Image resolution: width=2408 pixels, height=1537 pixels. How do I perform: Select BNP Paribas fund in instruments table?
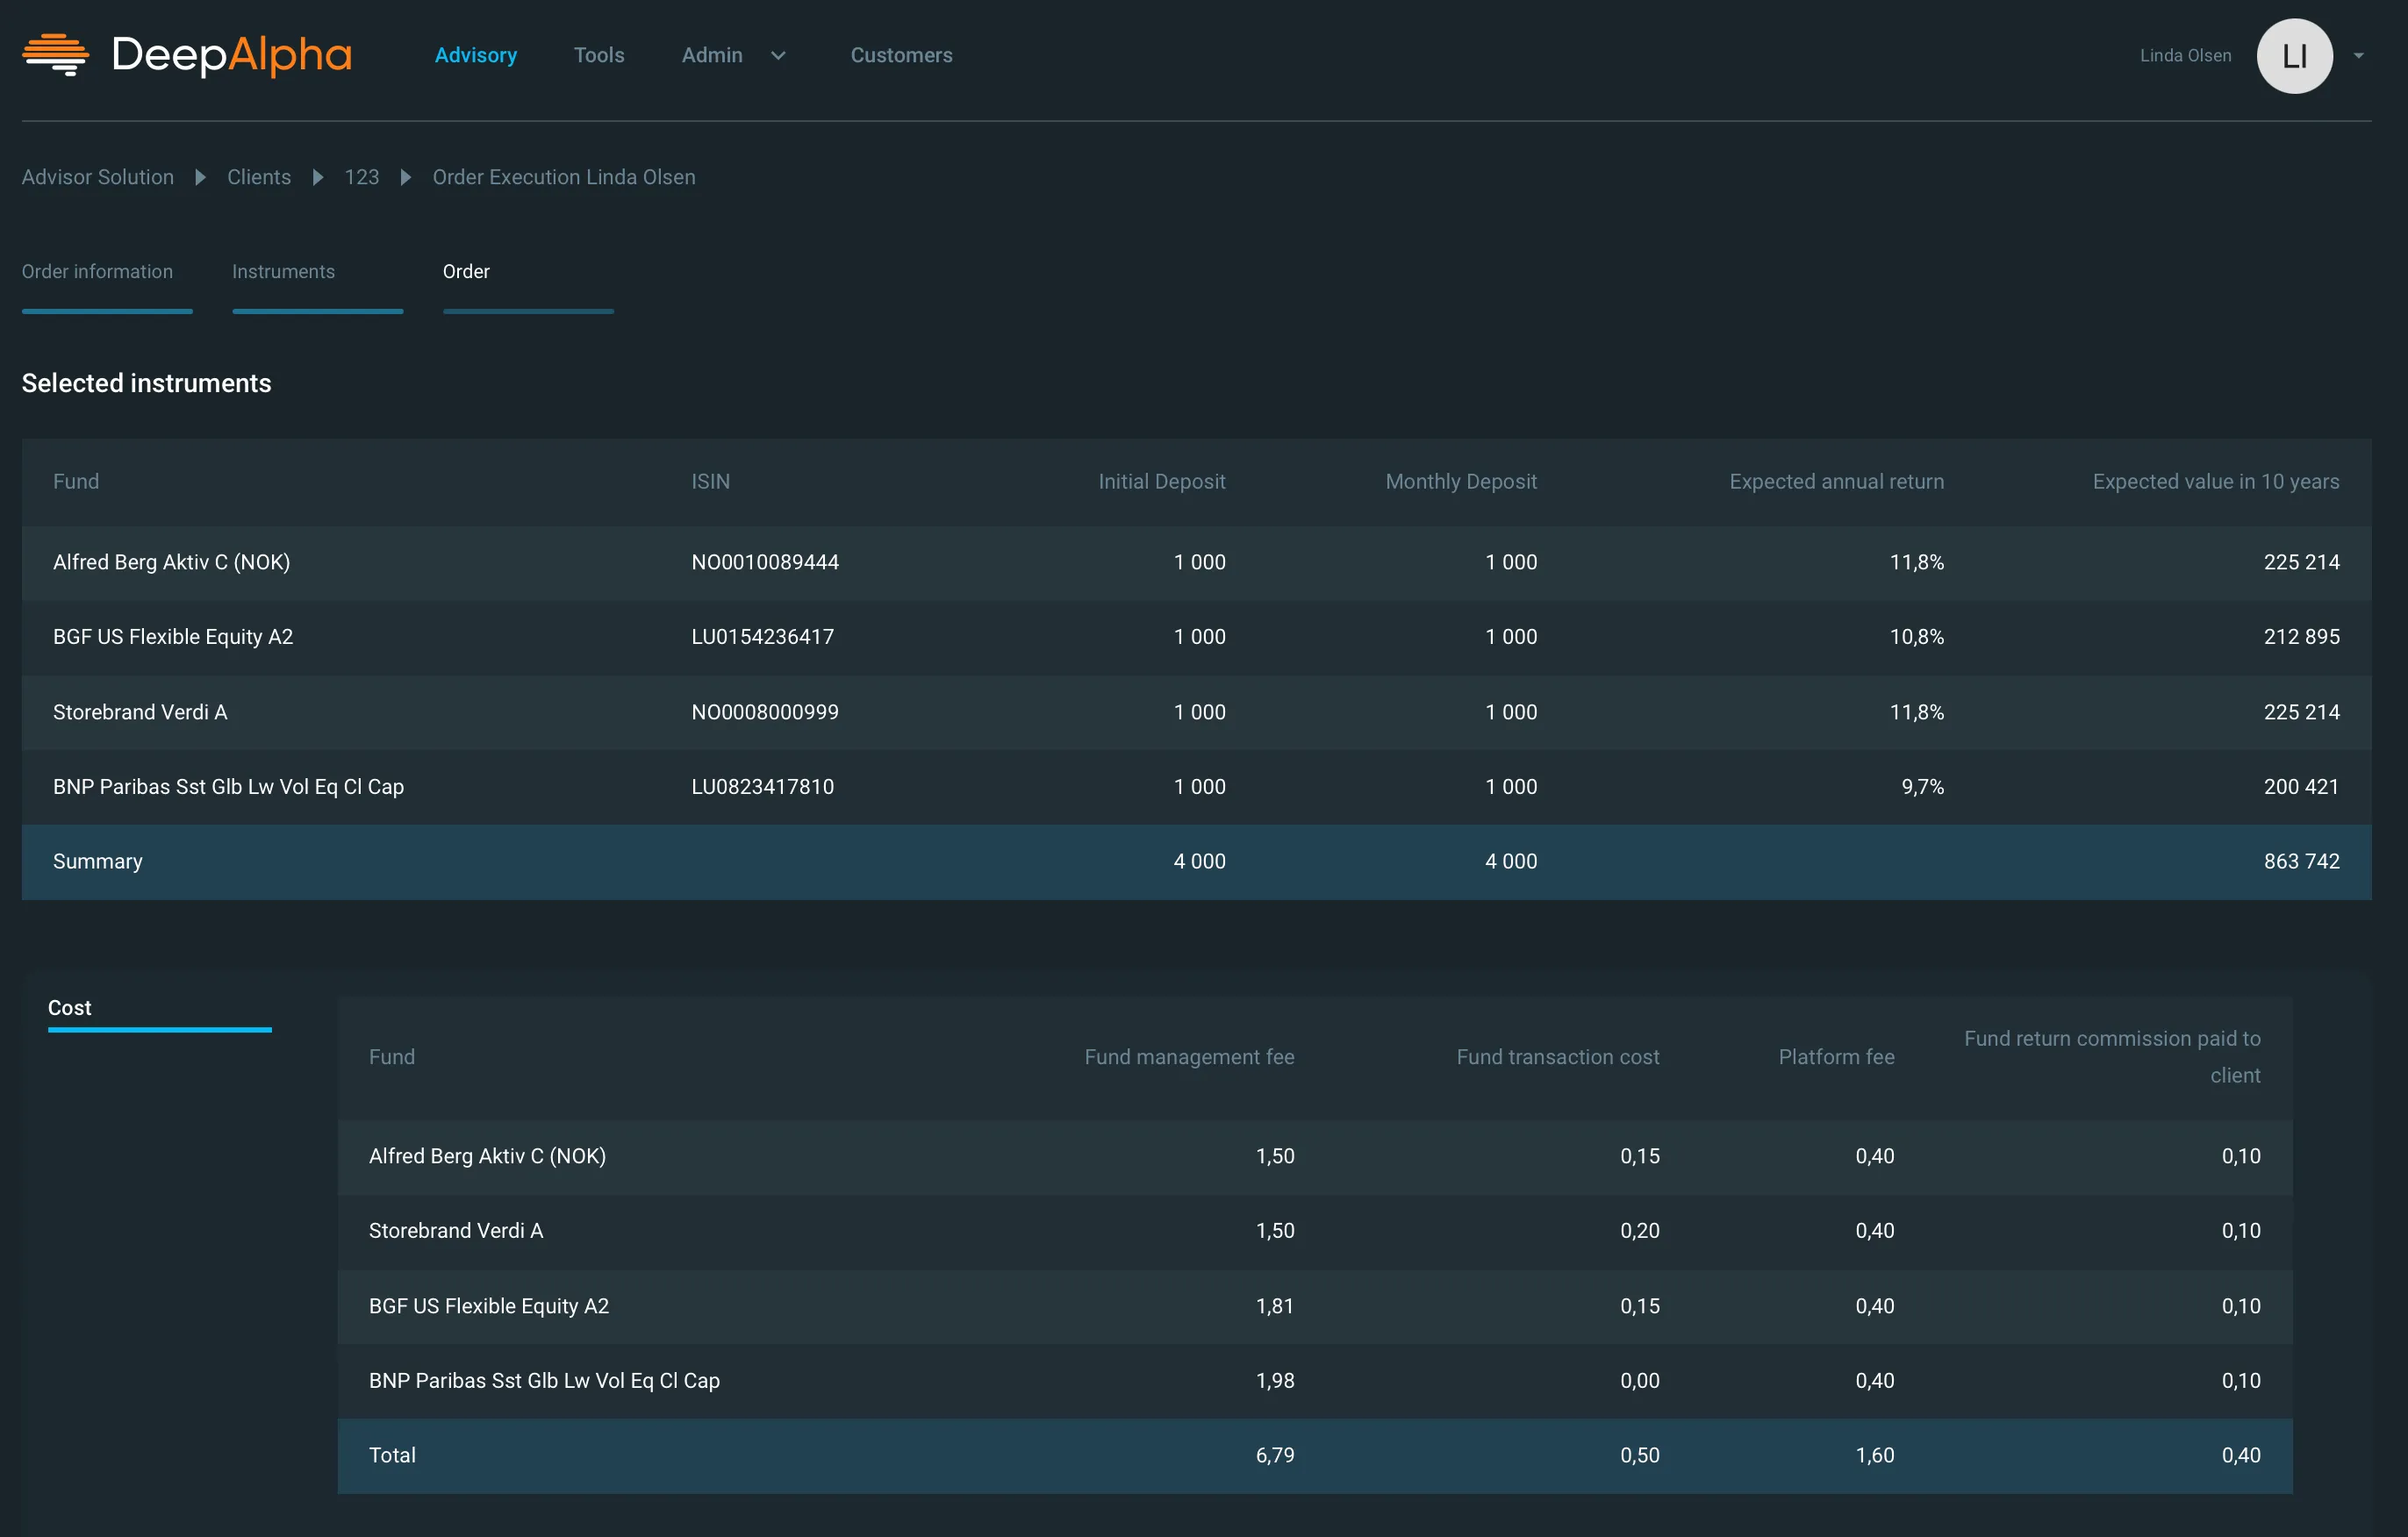[x=229, y=786]
